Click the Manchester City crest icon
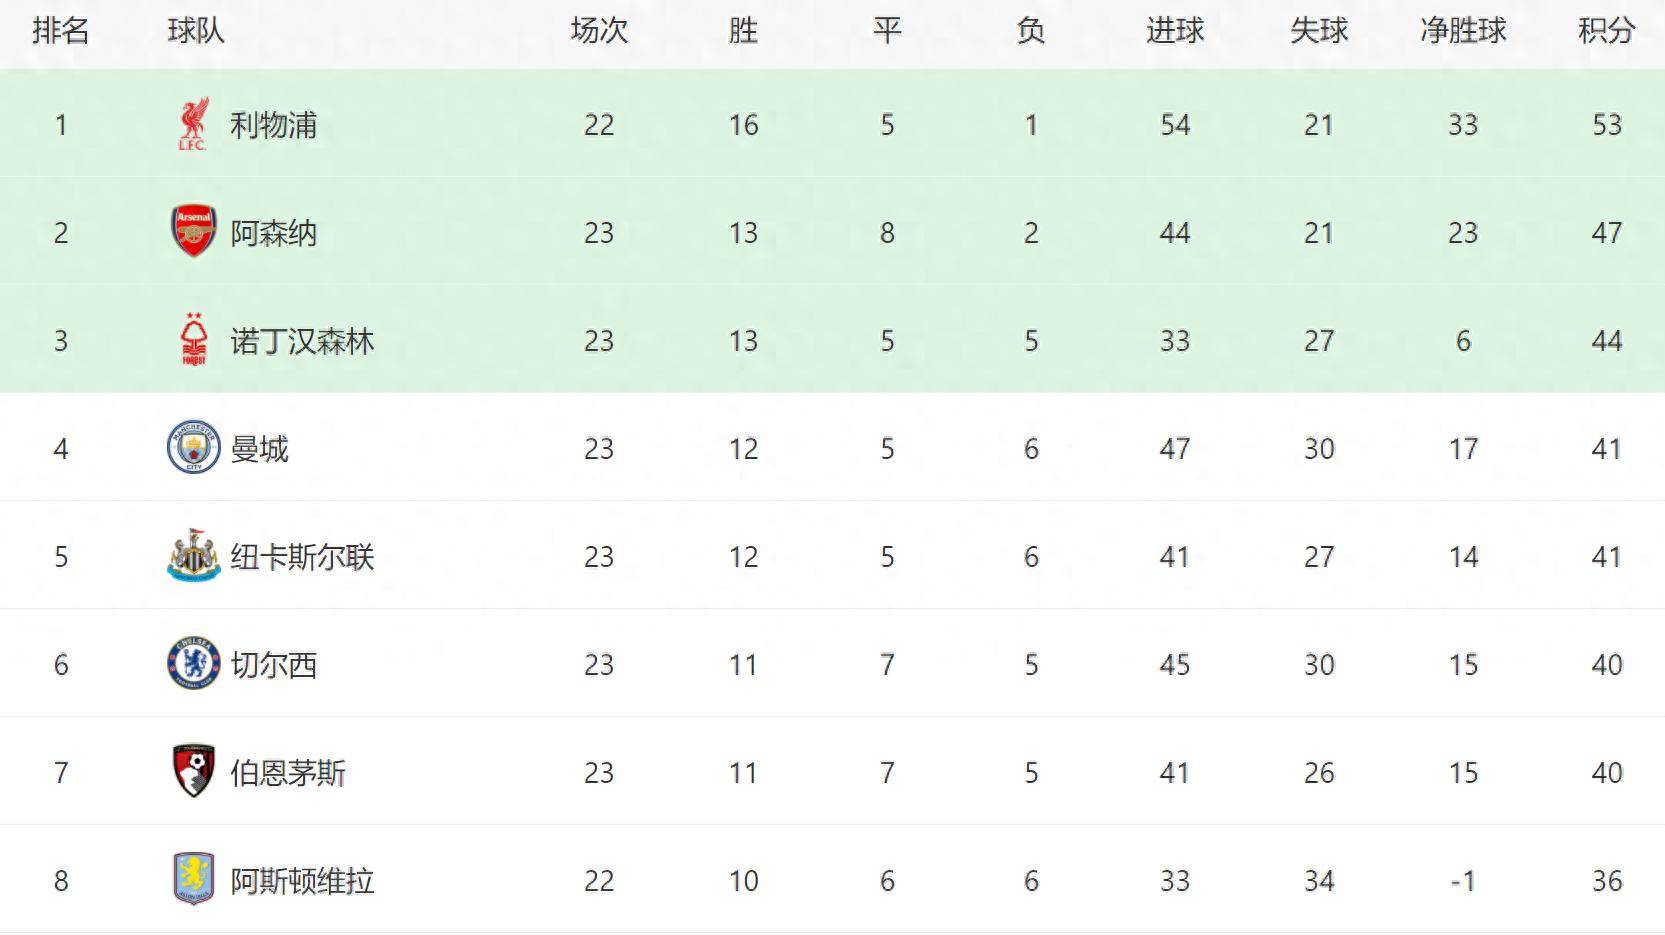 [x=193, y=448]
